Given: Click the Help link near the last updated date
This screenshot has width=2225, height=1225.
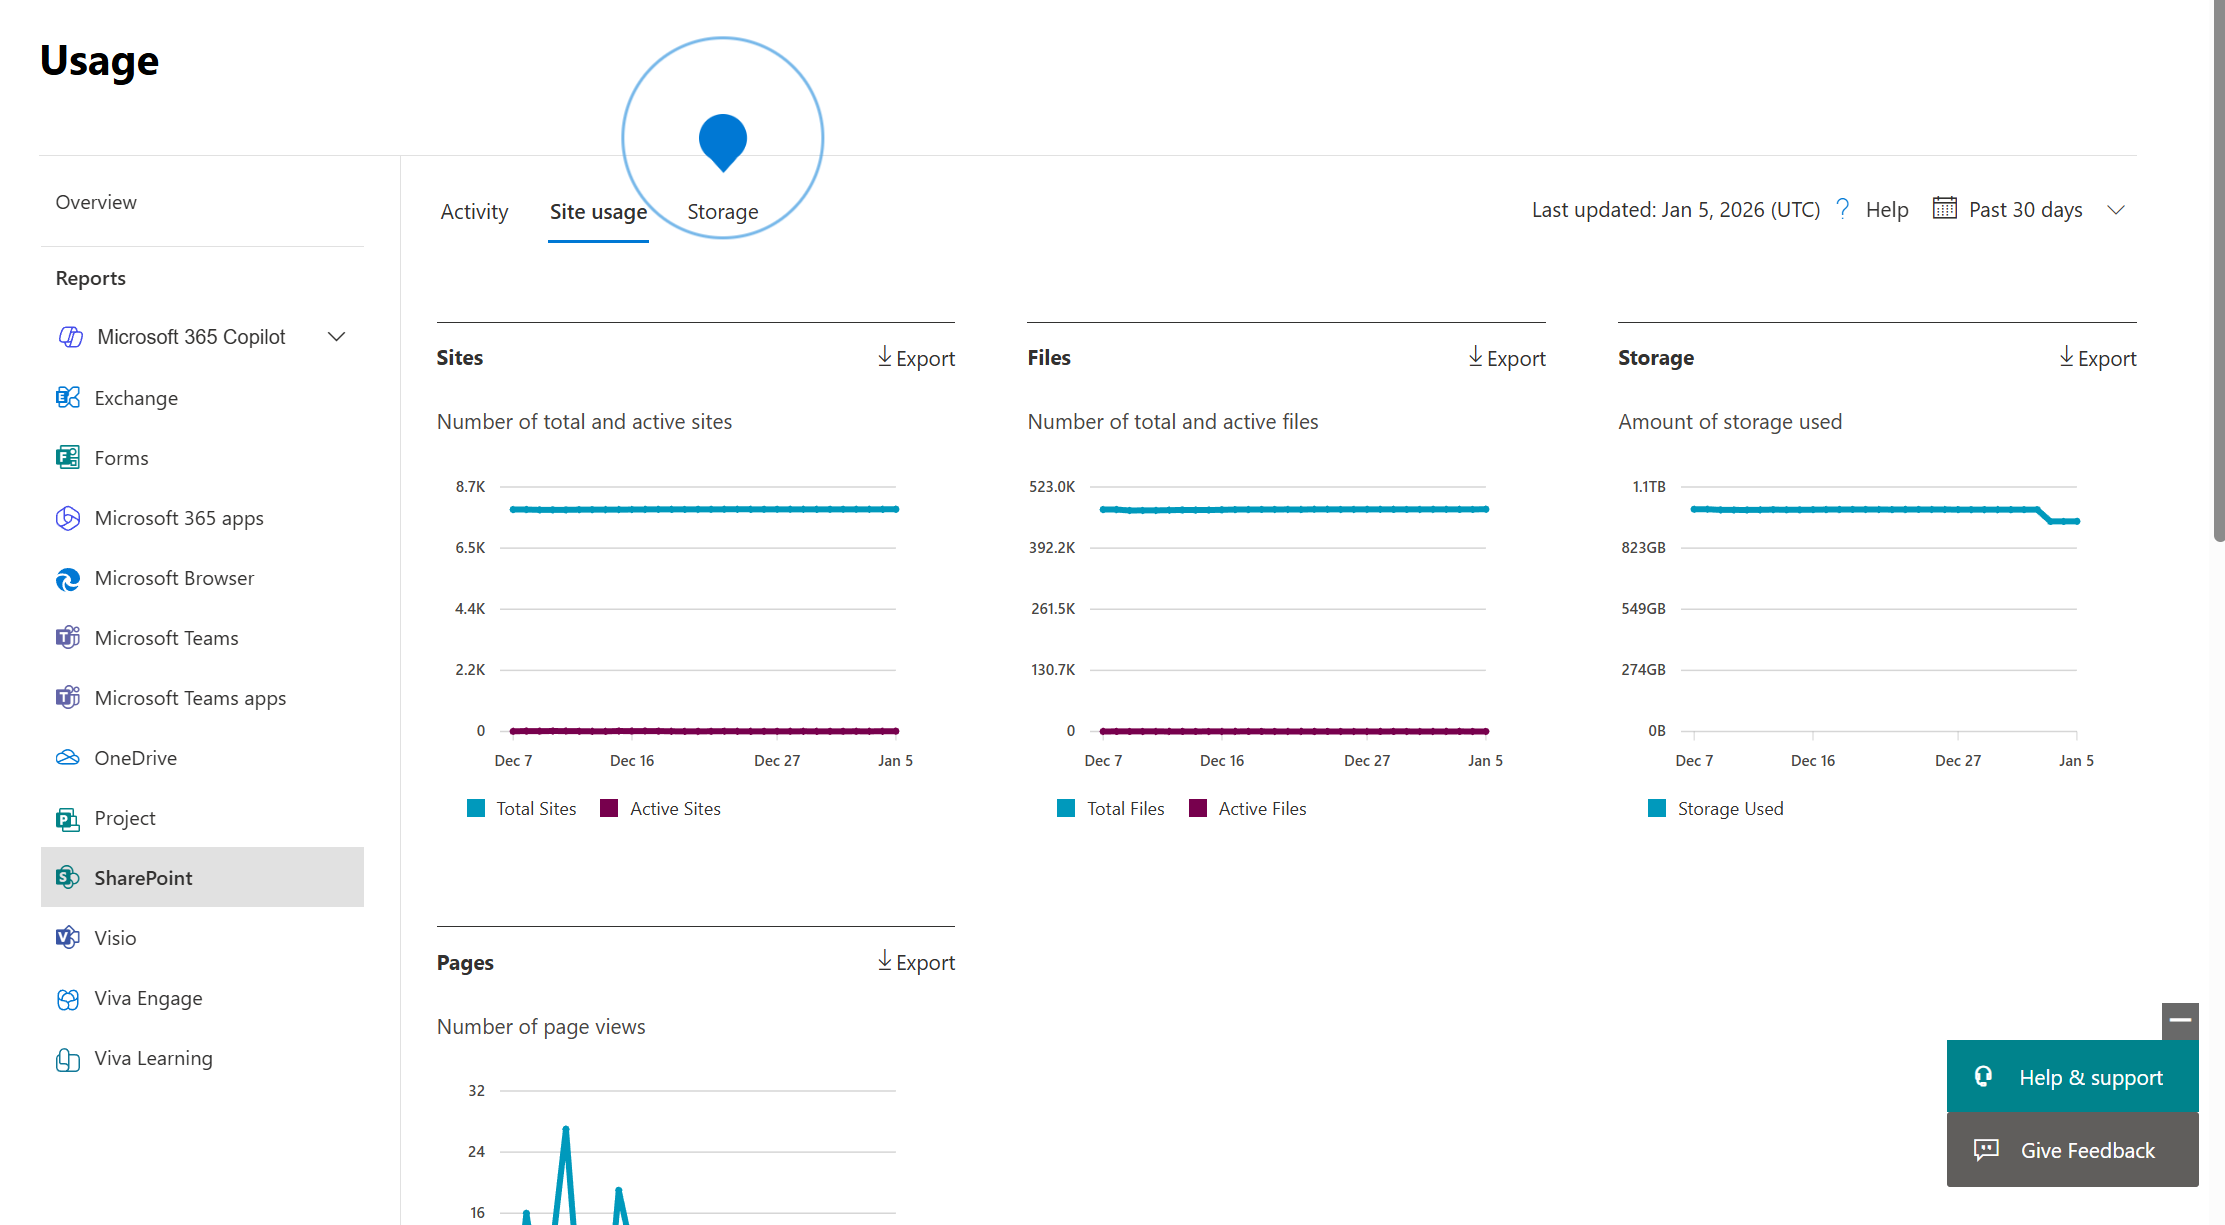Looking at the screenshot, I should 1888,209.
